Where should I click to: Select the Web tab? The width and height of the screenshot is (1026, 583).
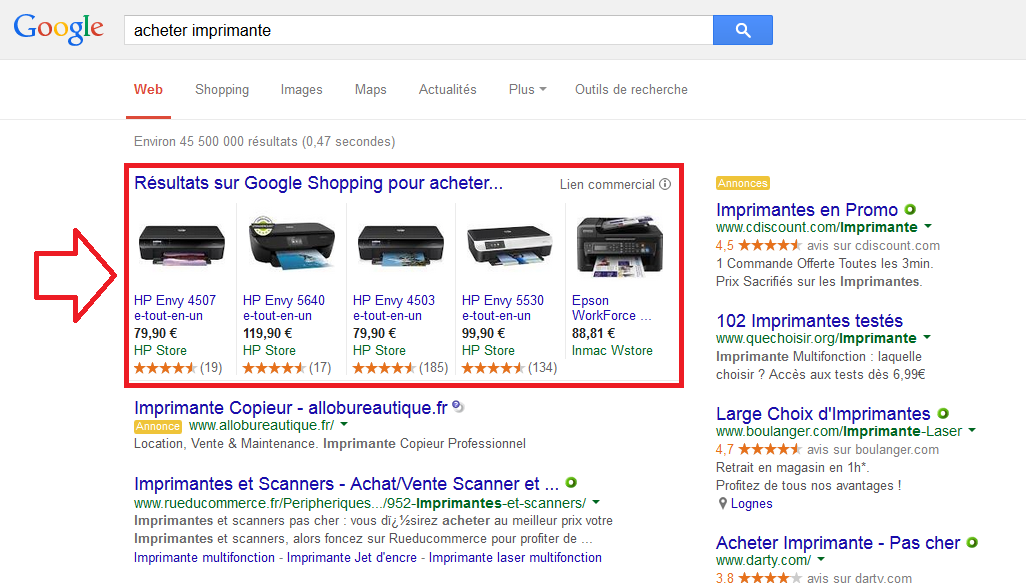tap(149, 90)
